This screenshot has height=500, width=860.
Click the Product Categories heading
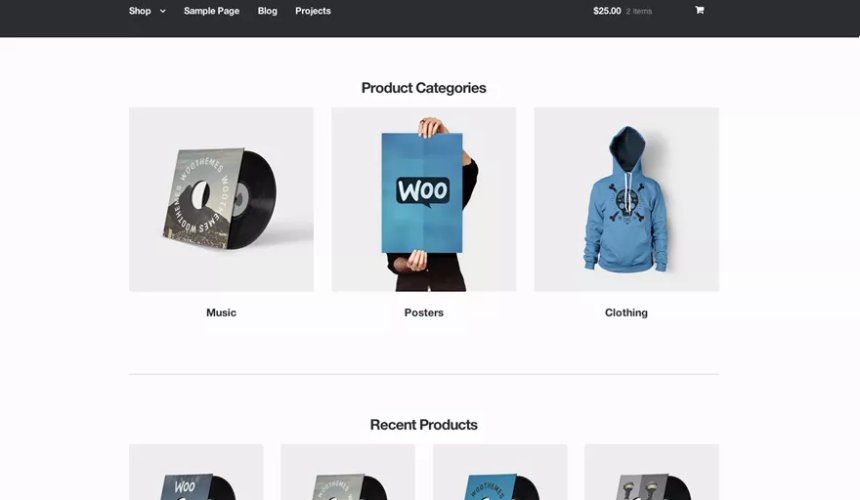tap(424, 88)
